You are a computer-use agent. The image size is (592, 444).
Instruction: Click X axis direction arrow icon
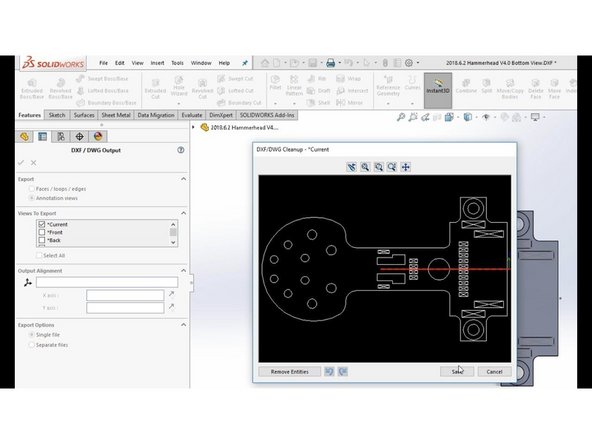click(x=171, y=294)
